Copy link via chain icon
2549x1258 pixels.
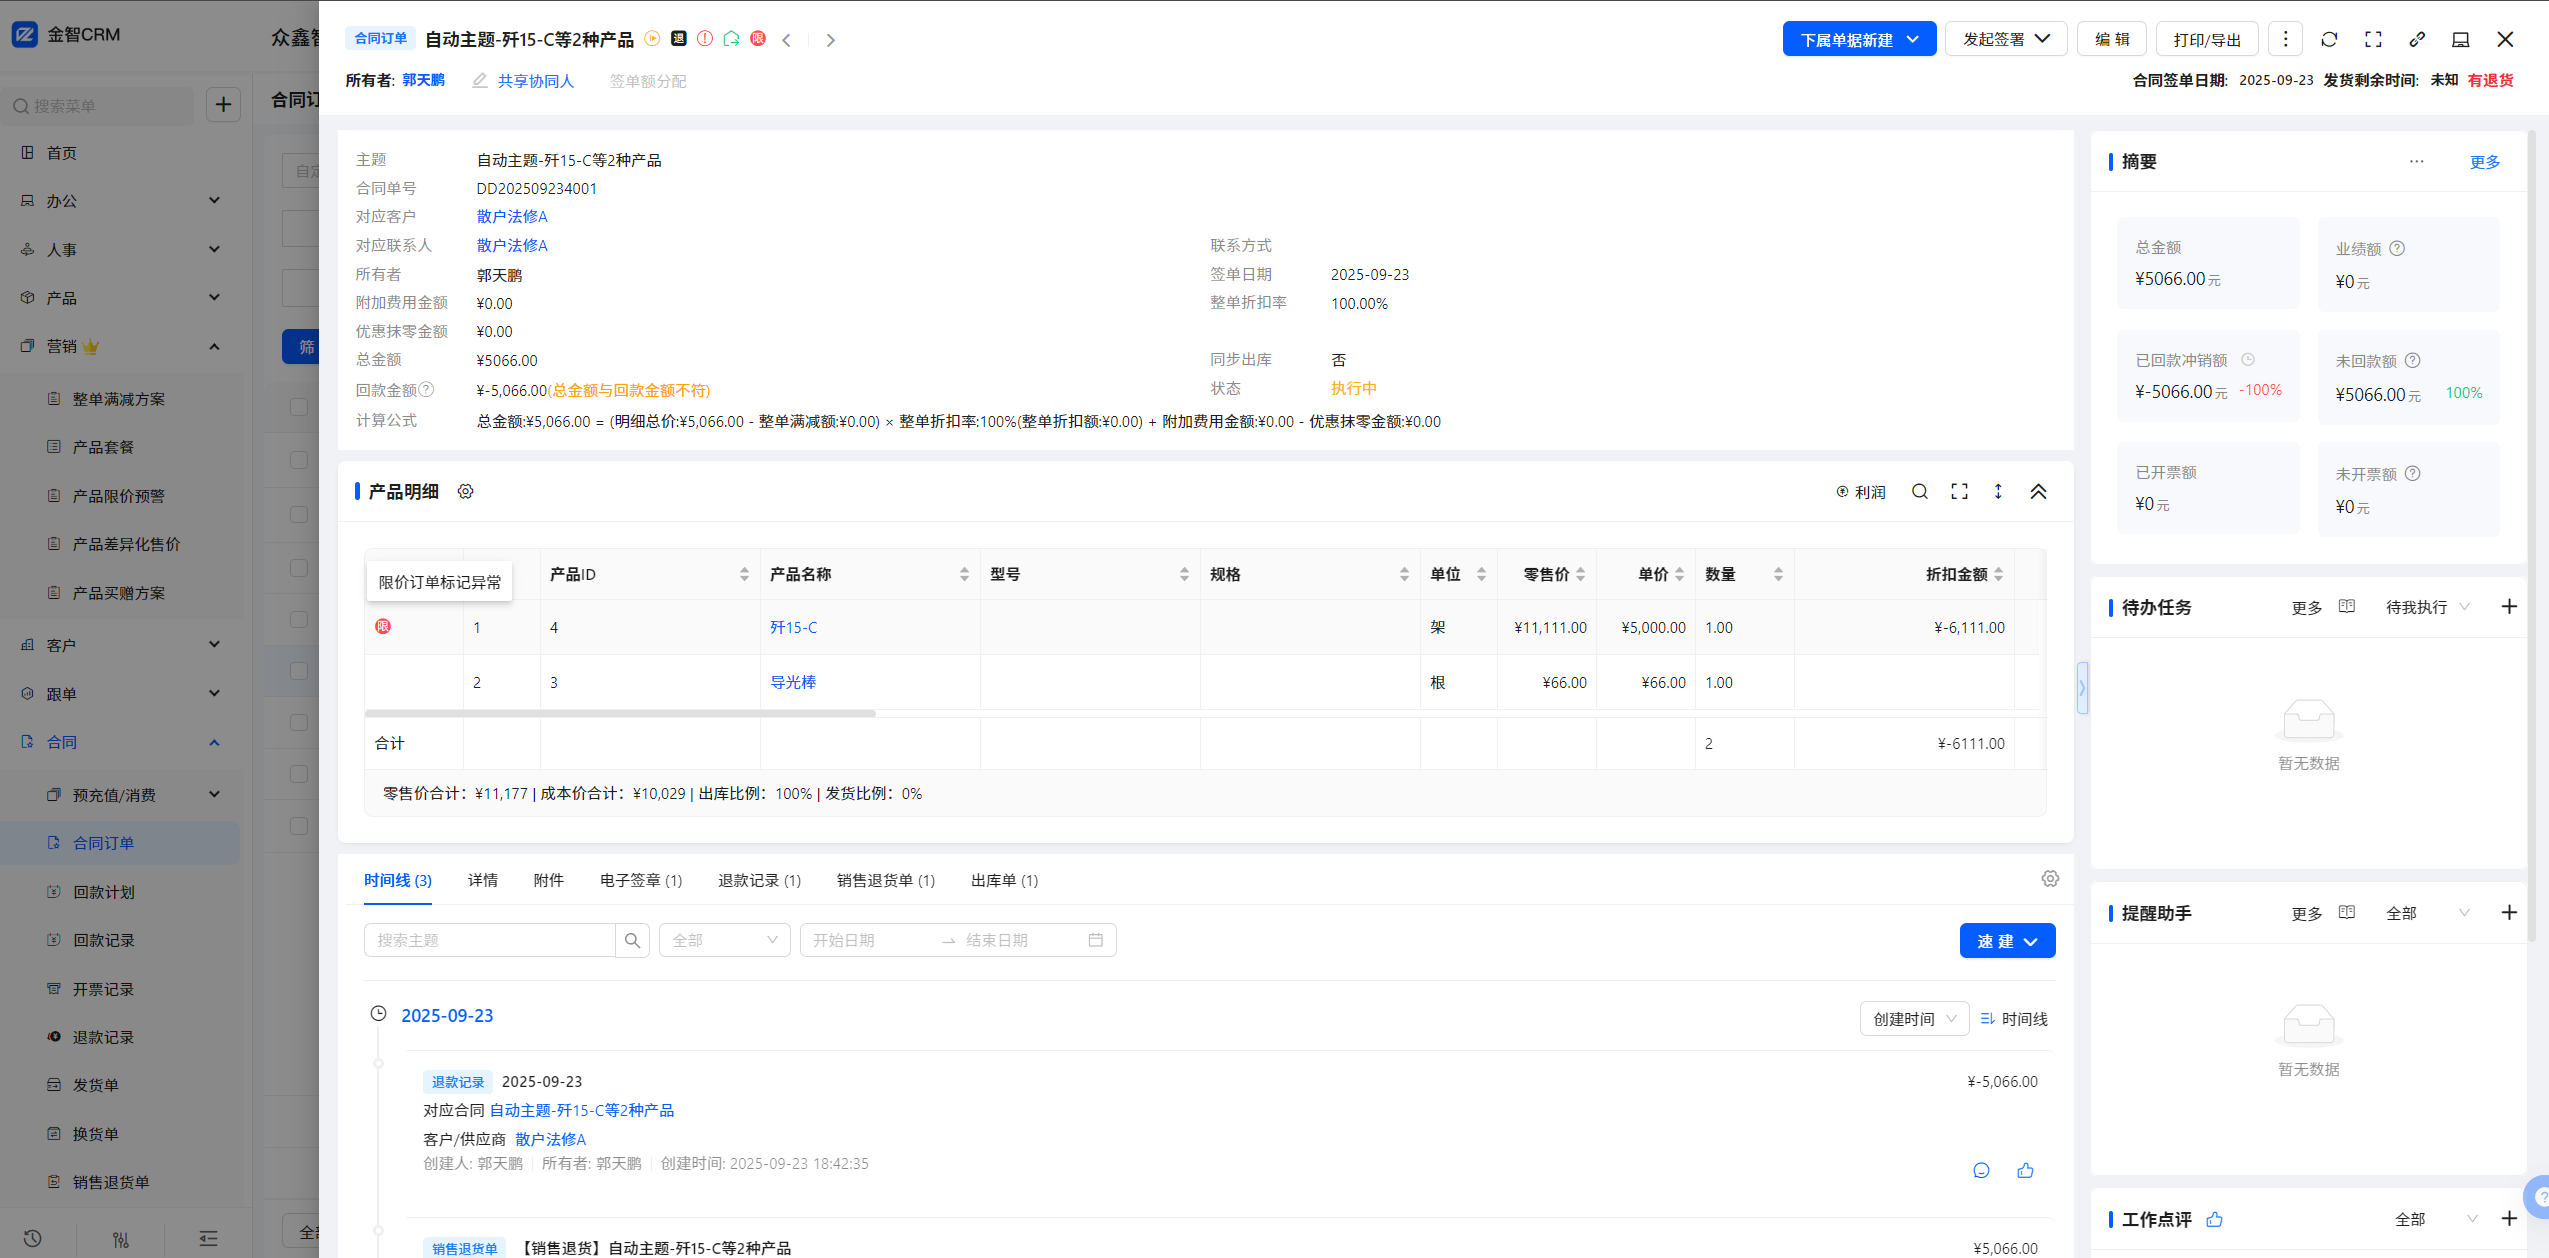coord(2417,39)
